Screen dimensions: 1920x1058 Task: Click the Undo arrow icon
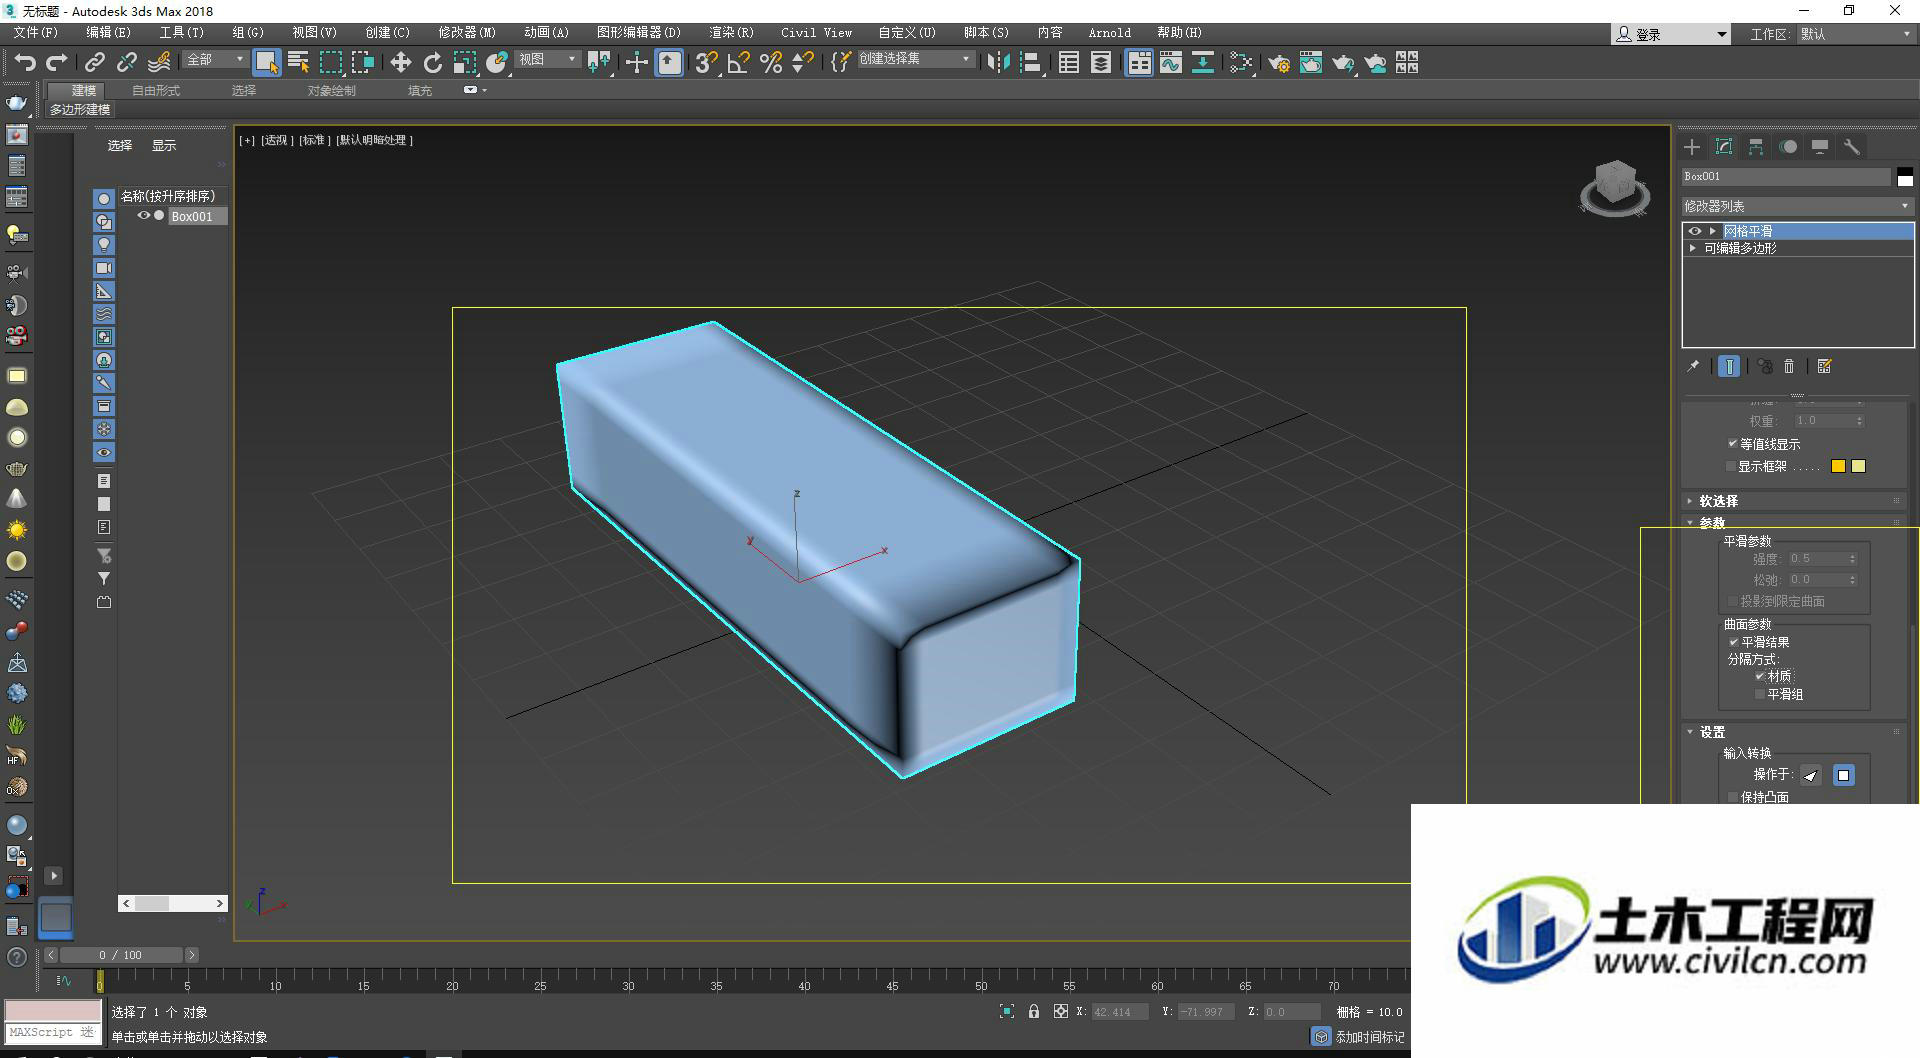(25, 63)
